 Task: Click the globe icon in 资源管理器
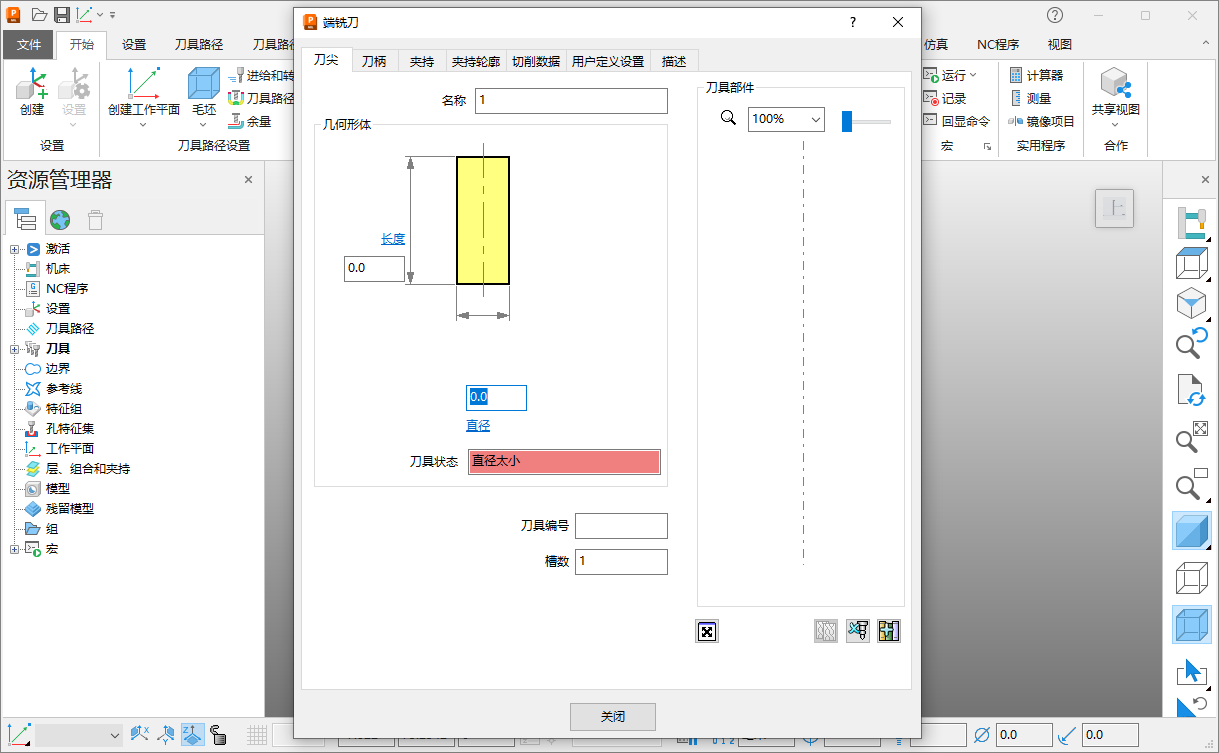click(x=60, y=220)
